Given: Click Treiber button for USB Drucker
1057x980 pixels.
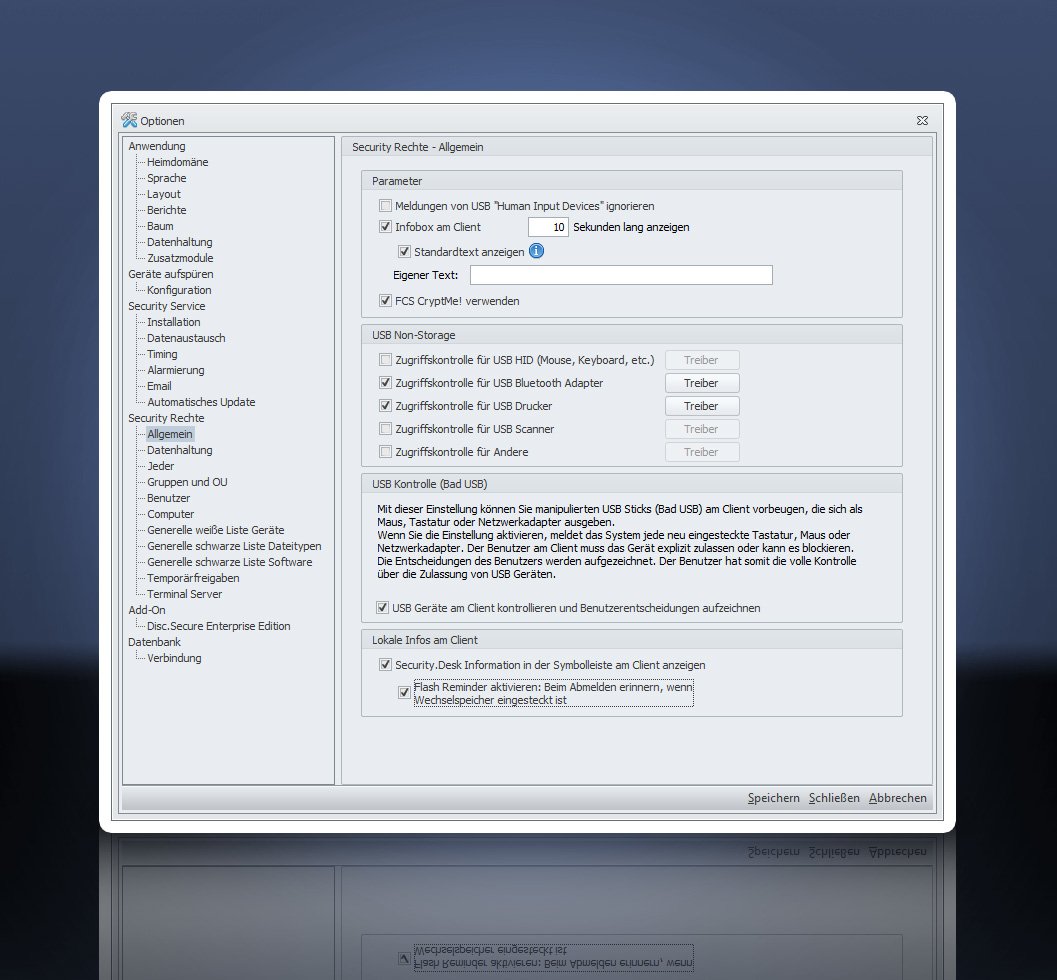Looking at the screenshot, I should coord(702,405).
